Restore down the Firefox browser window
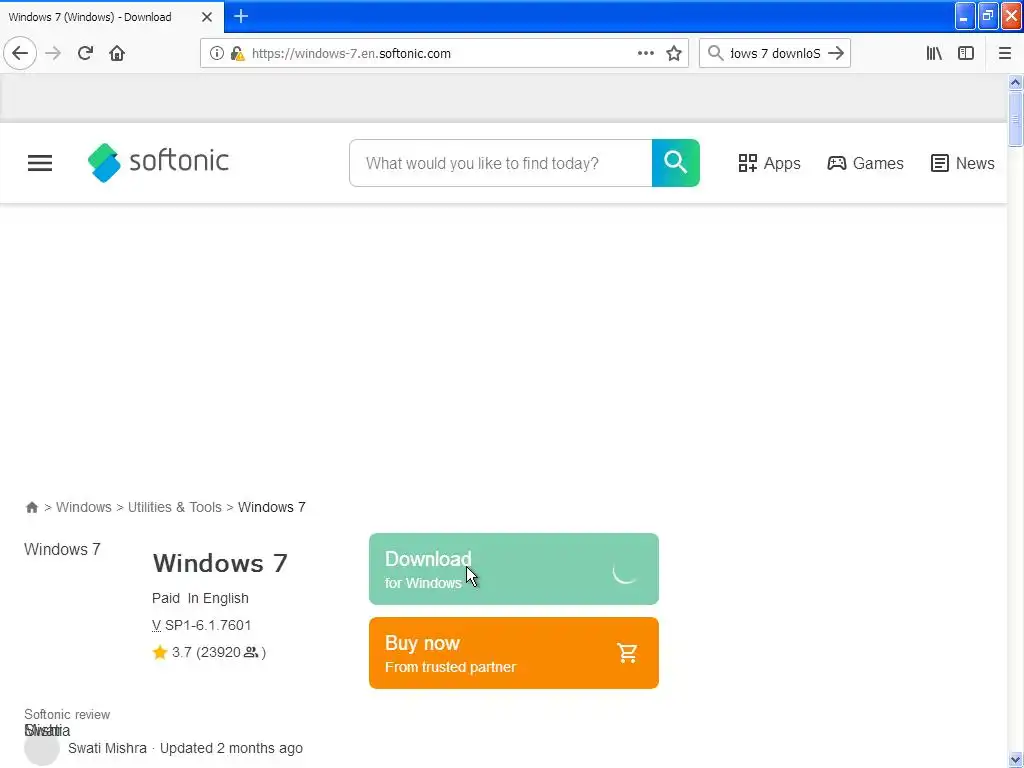 tap(988, 16)
